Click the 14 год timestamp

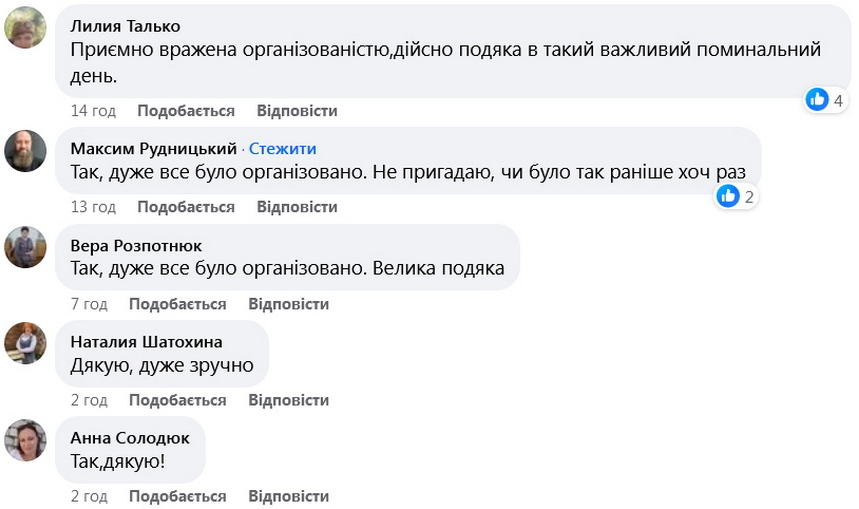click(93, 111)
